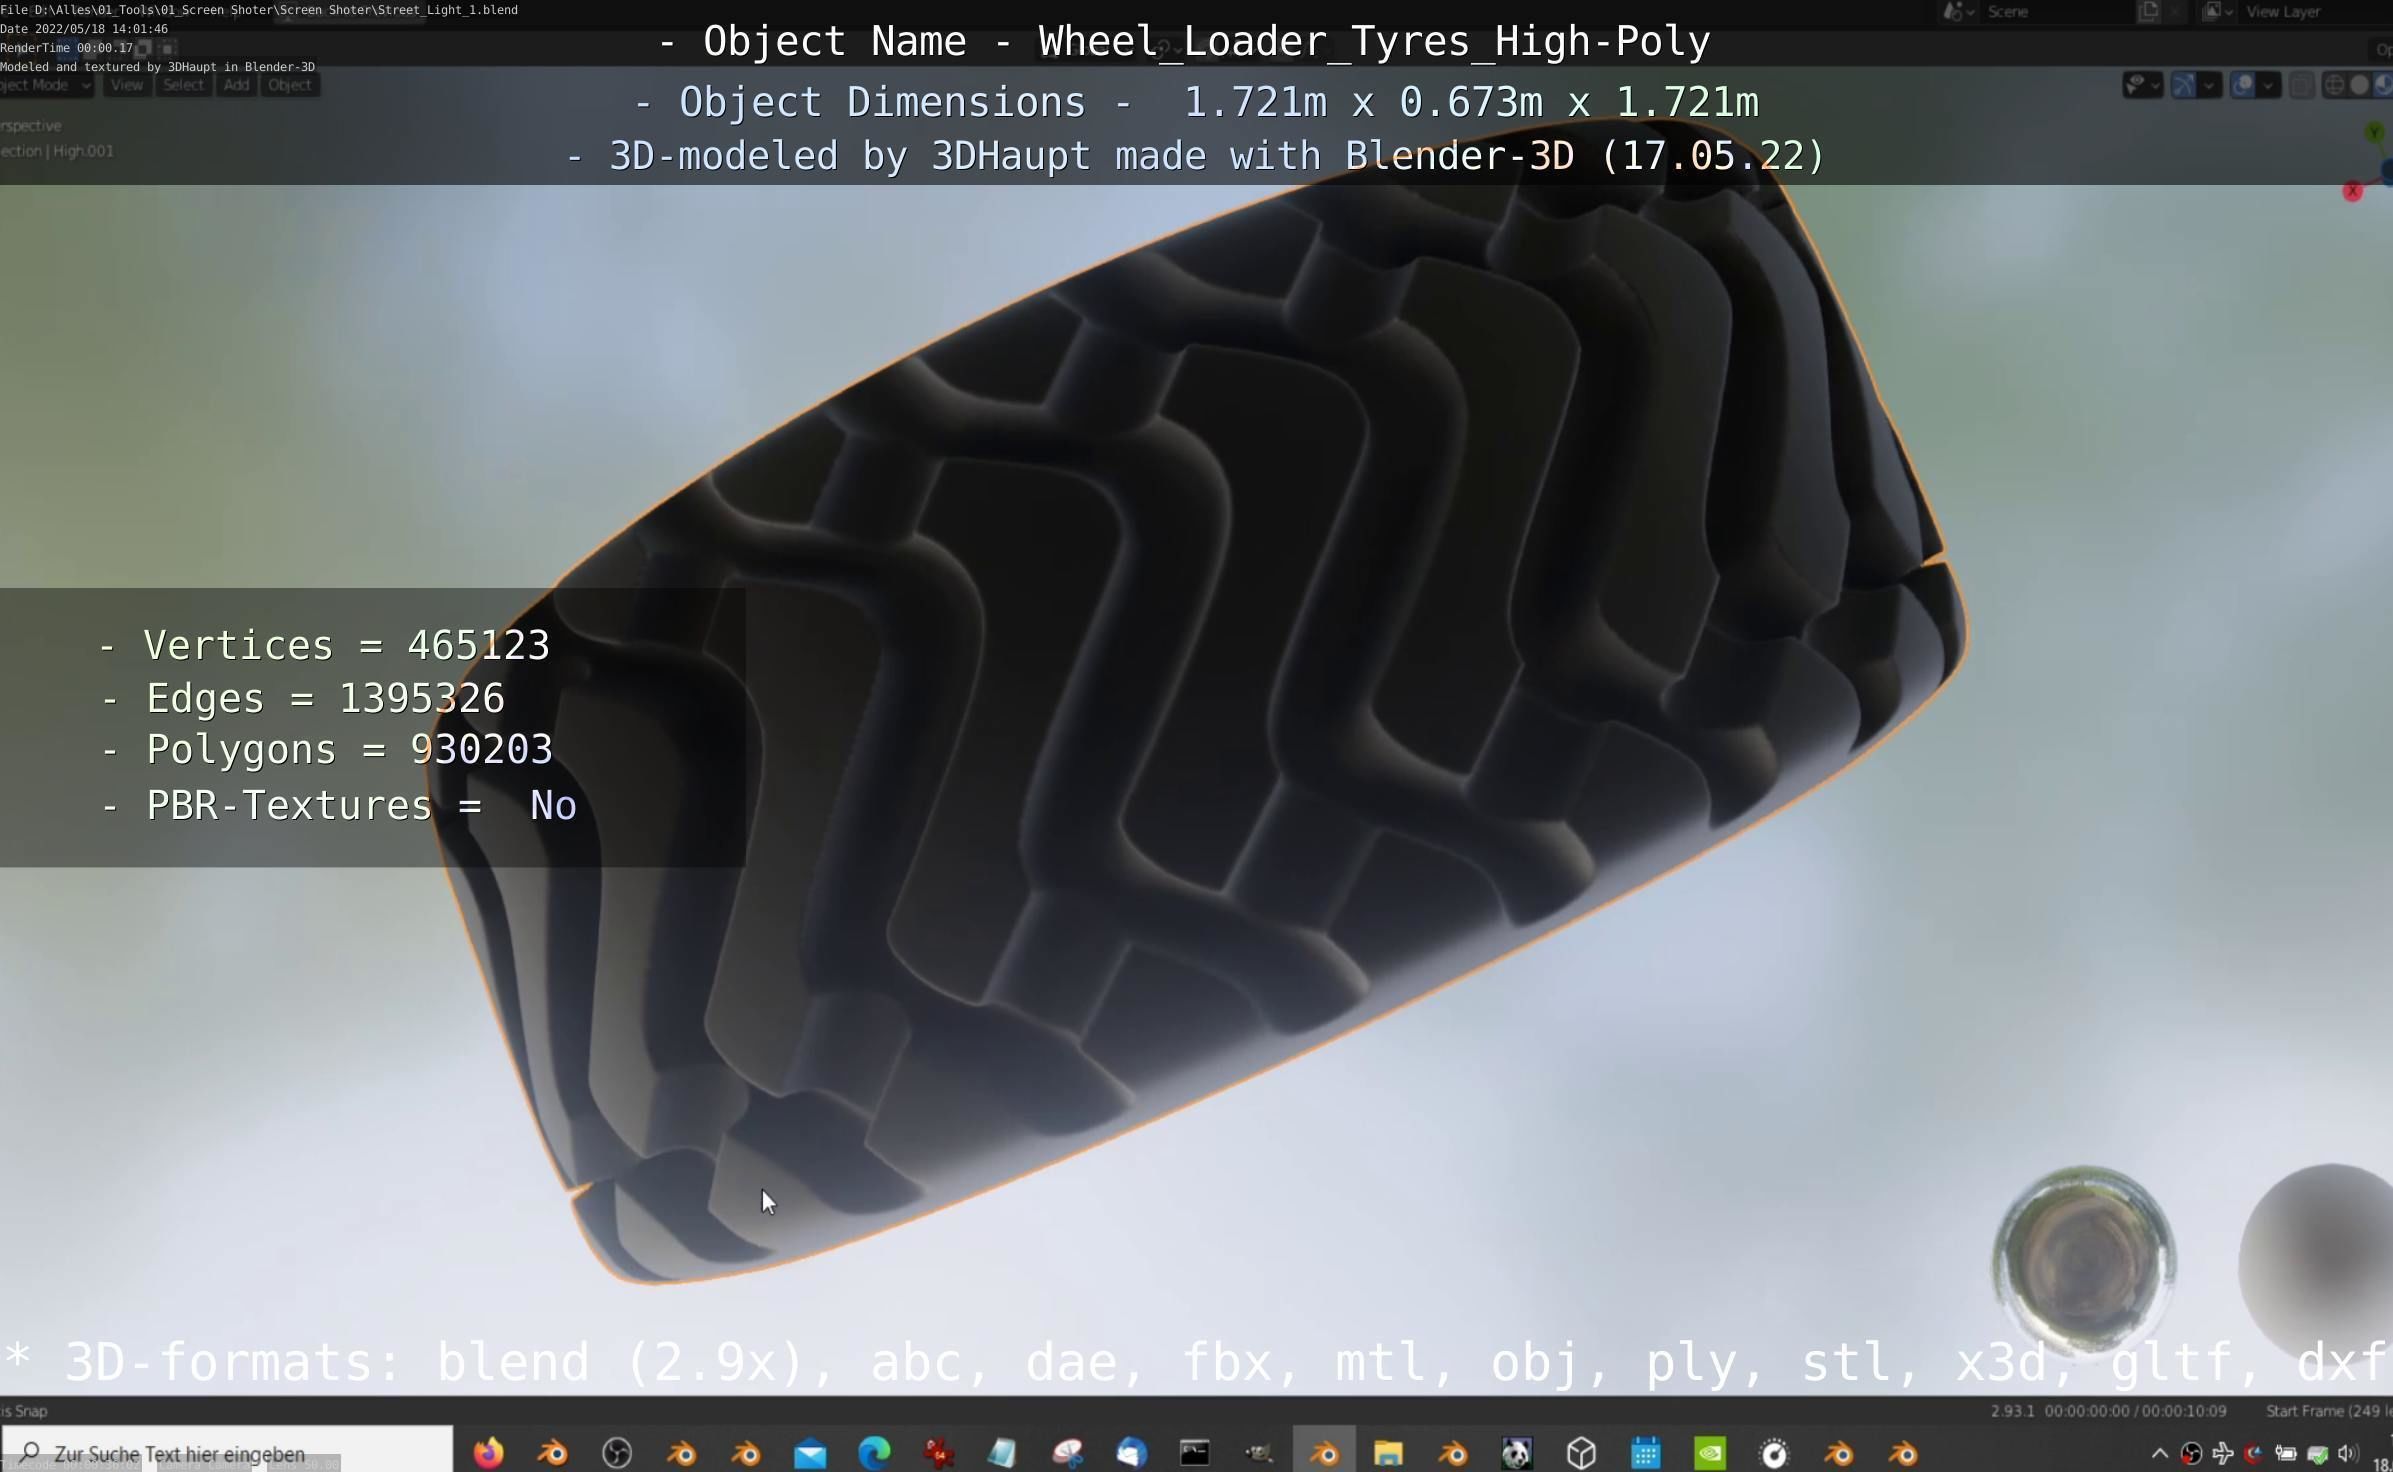Open GIMP from the taskbar
This screenshot has width=2393, height=1472.
tap(1258, 1452)
